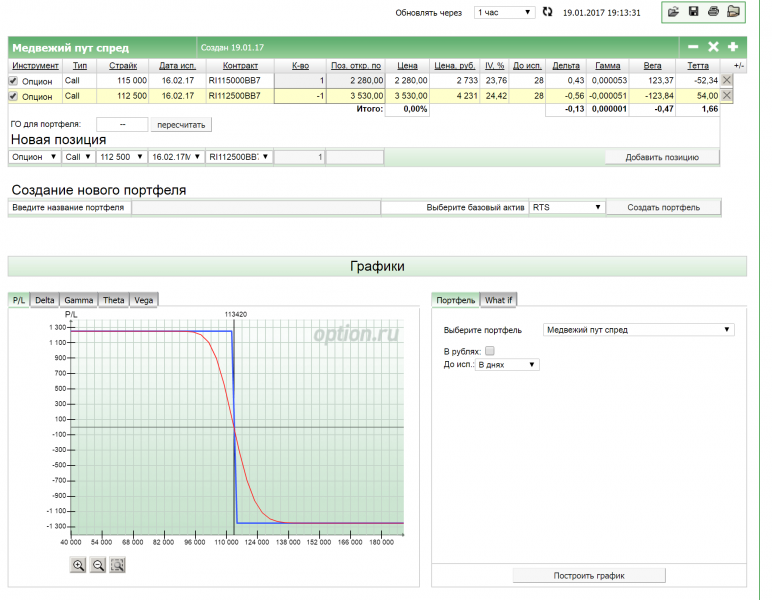Expand the 'Медвежий пут спред' portfolio selector

[638, 329]
